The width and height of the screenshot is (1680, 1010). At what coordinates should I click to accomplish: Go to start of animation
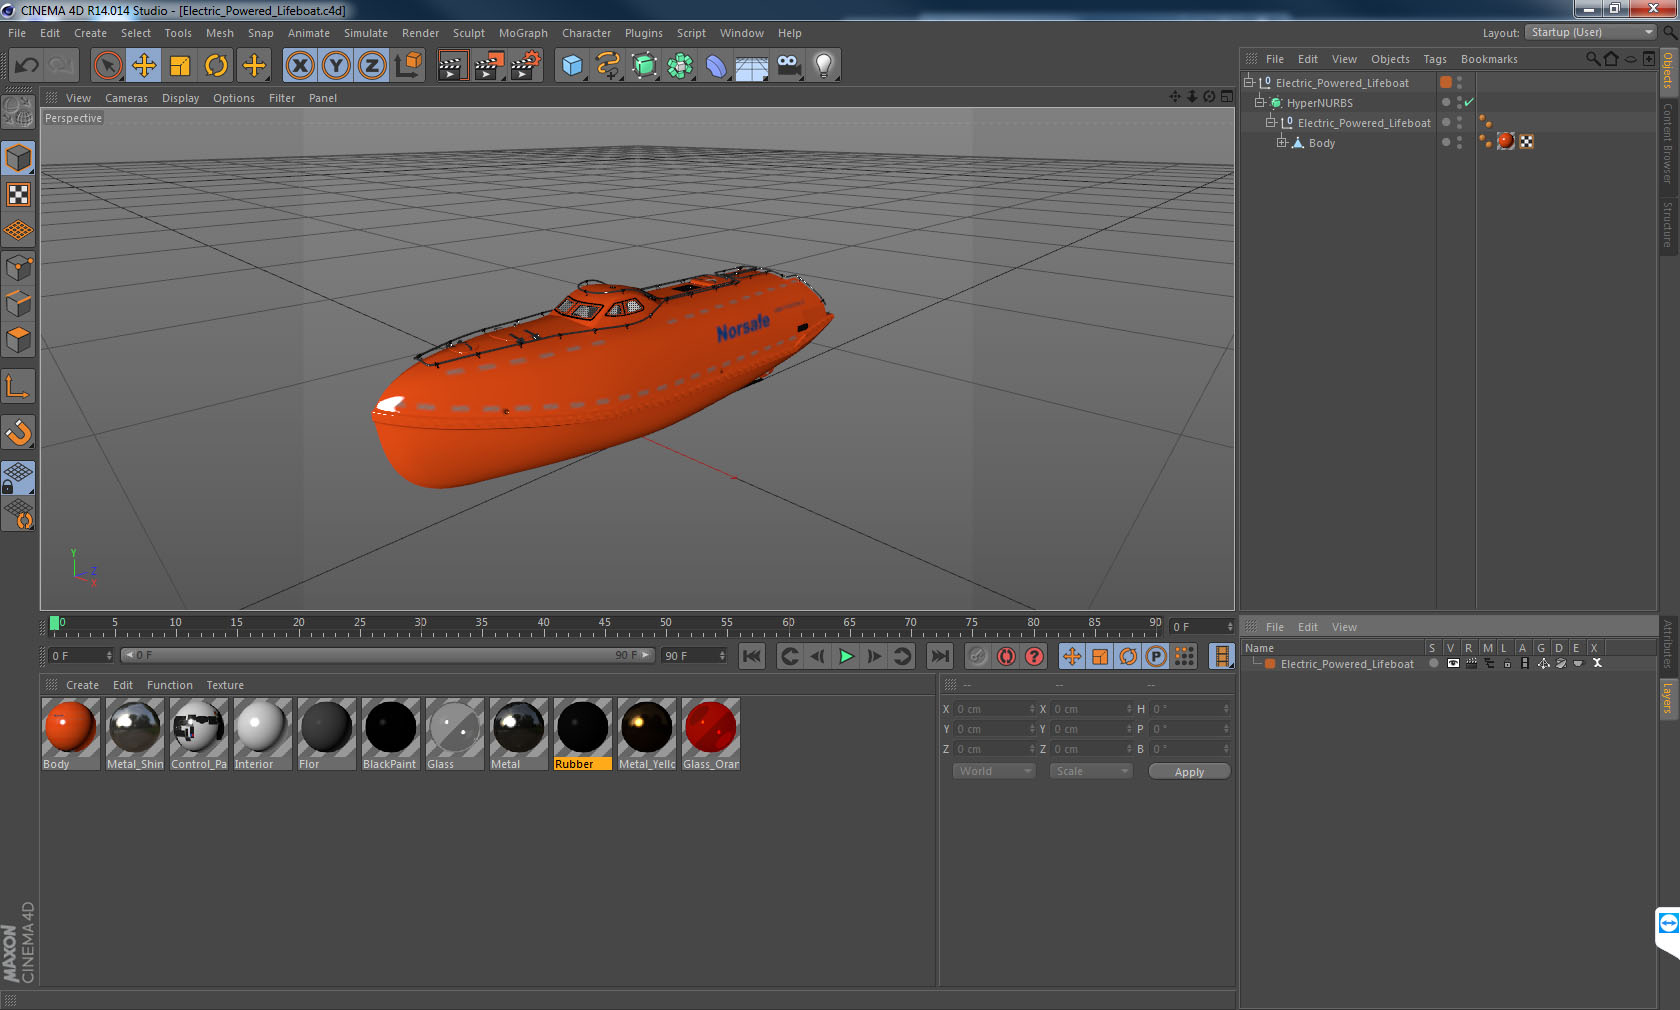[752, 656]
